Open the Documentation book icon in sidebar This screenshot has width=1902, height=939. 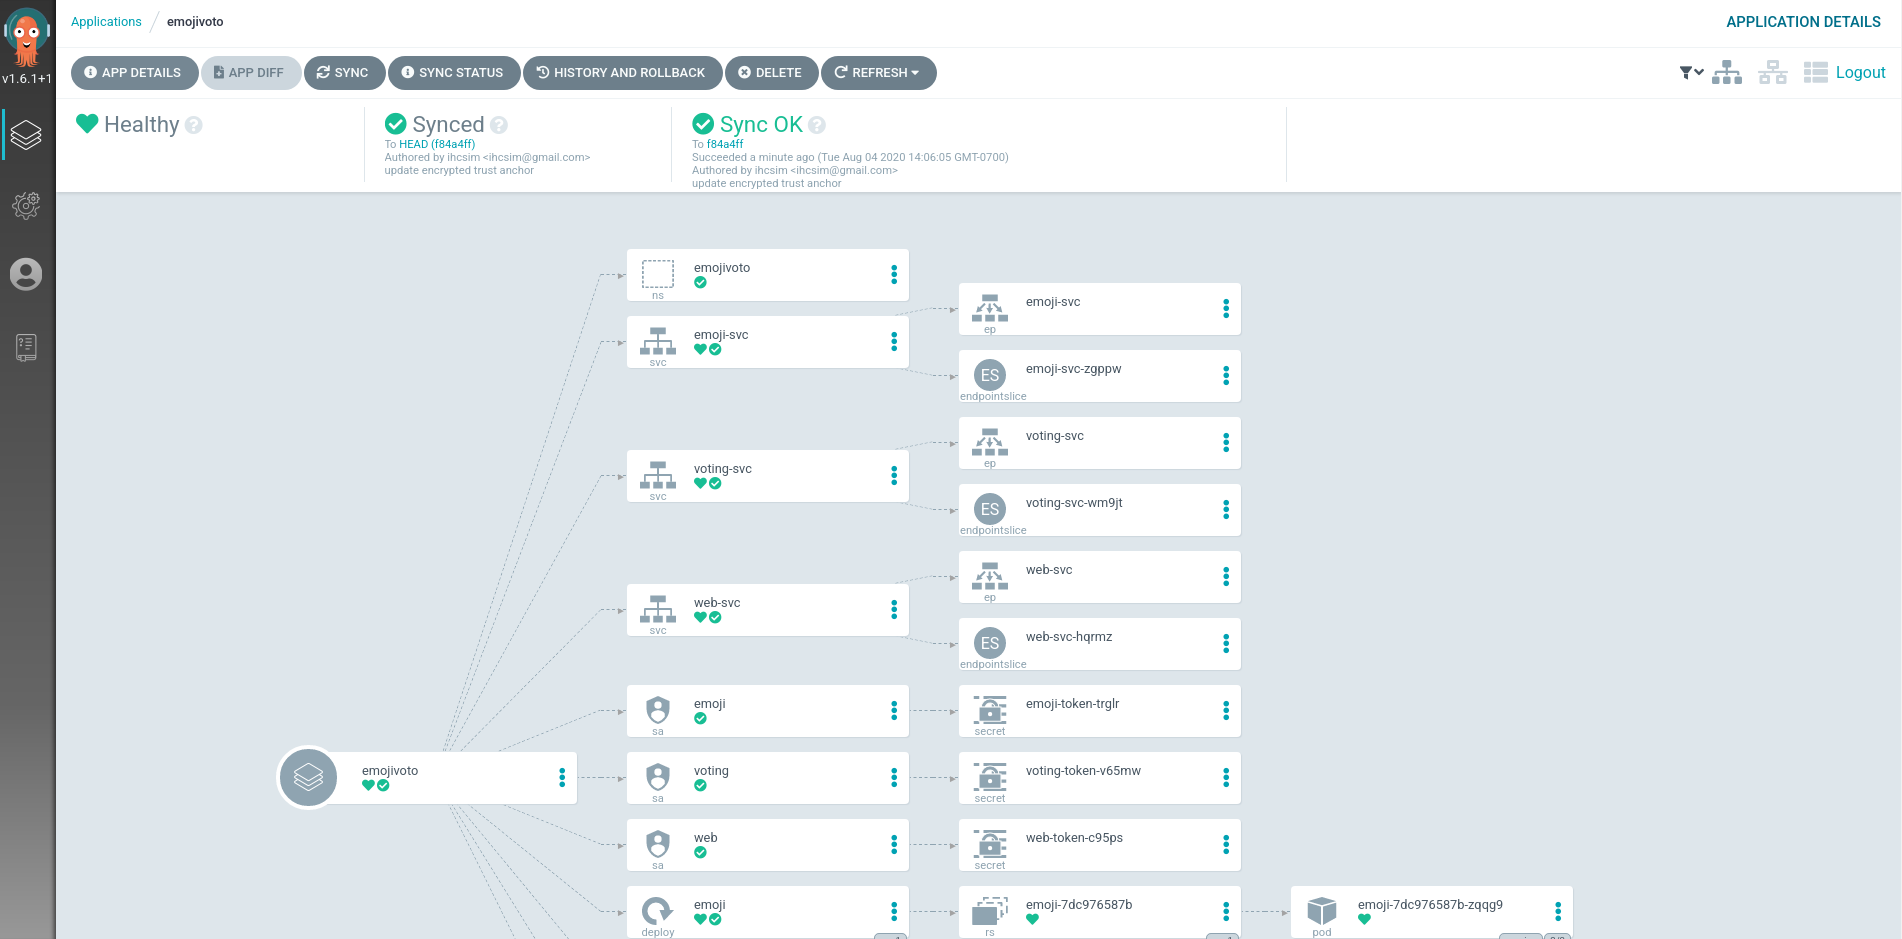click(26, 347)
